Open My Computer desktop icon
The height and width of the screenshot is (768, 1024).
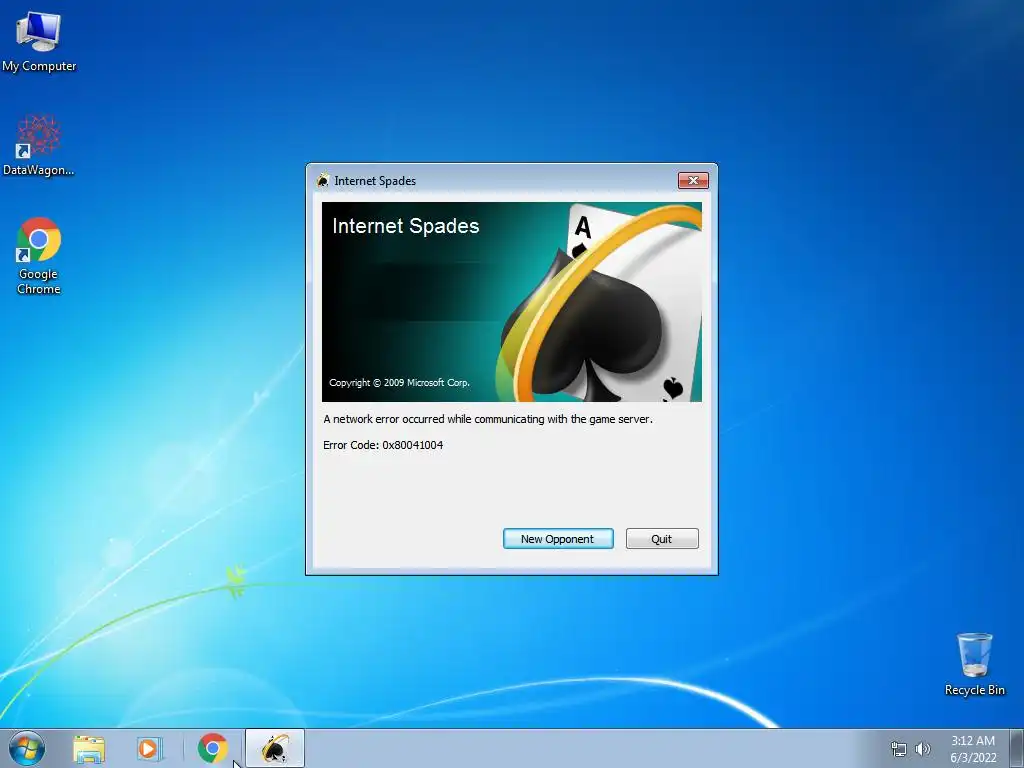39,42
